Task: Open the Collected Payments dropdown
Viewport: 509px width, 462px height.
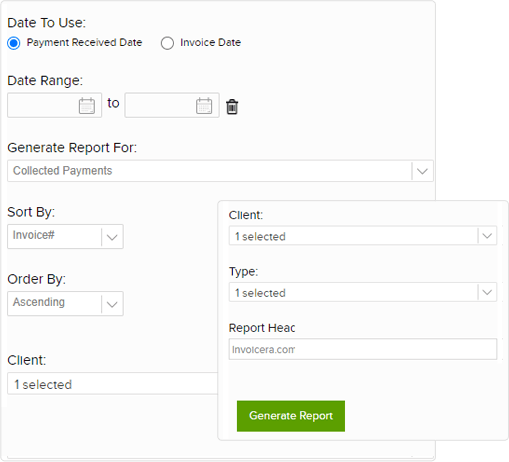Action: tap(220, 171)
